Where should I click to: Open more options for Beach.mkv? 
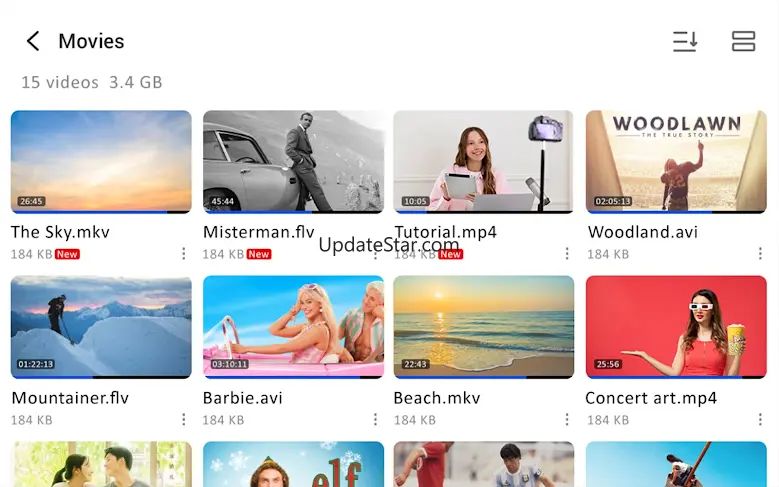click(x=567, y=419)
